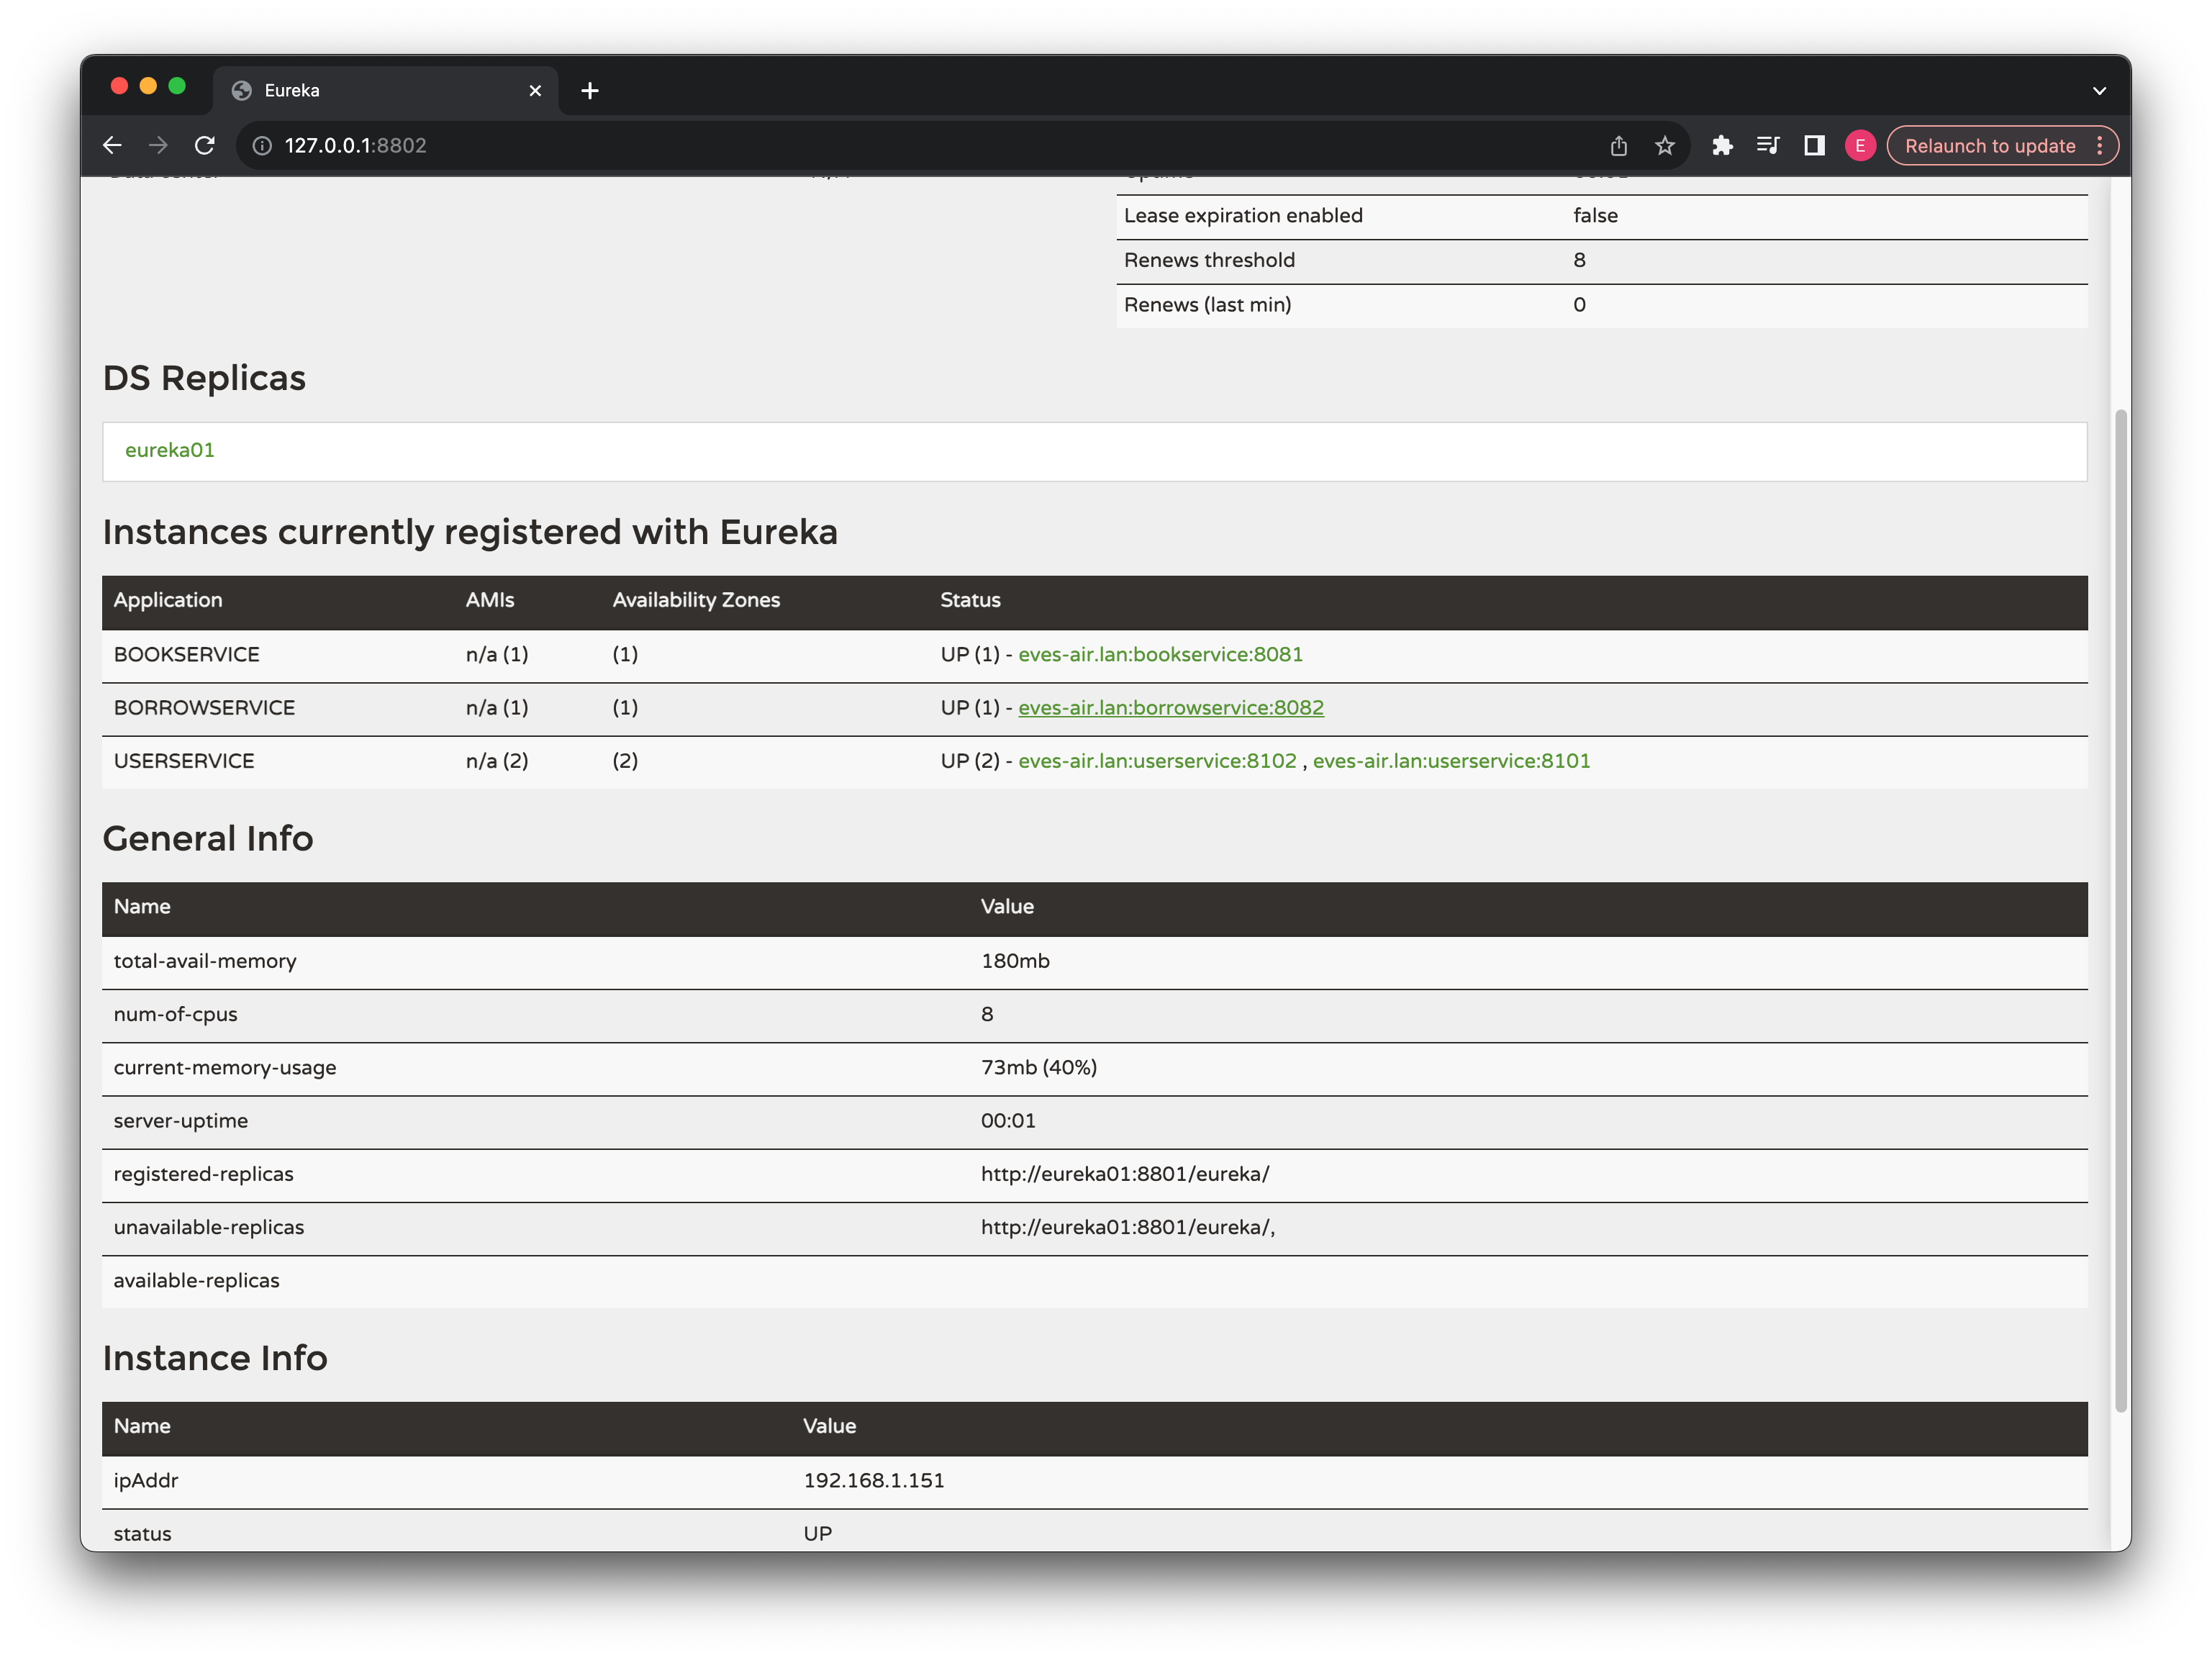
Task: Click the unavailable-replicas row name
Action: click(209, 1227)
